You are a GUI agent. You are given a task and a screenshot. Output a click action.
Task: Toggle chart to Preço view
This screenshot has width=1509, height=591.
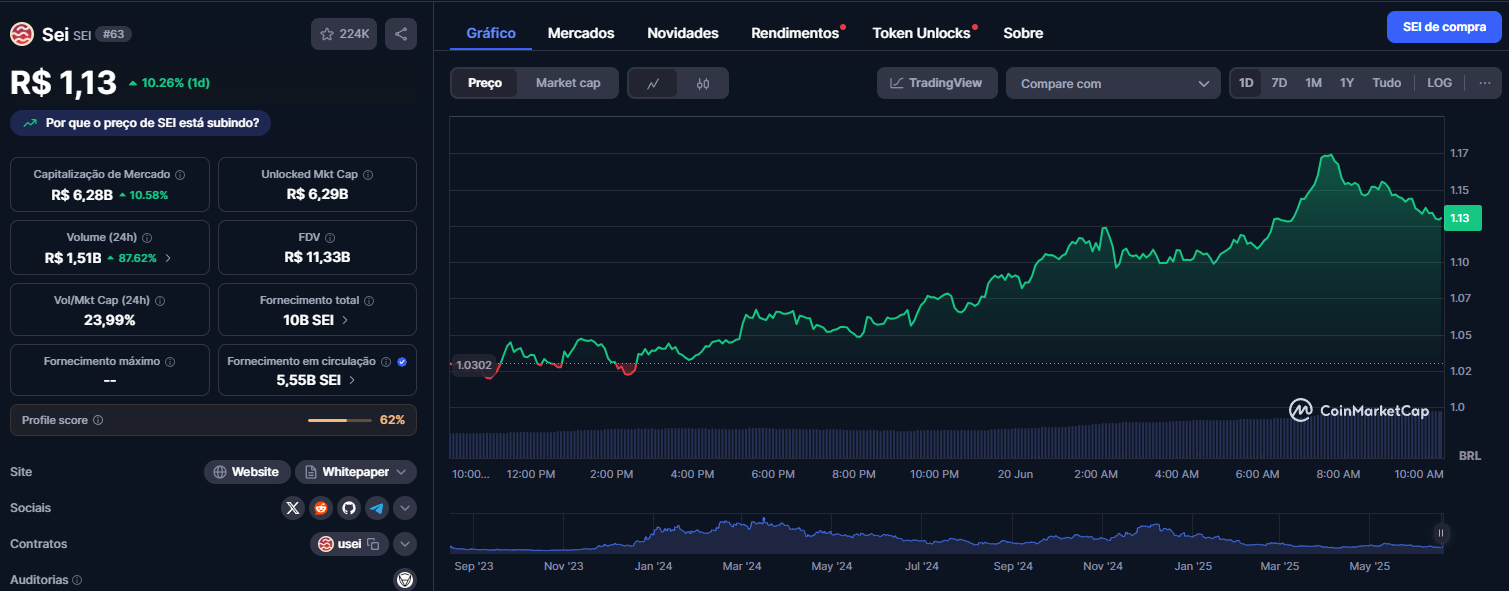pos(485,83)
